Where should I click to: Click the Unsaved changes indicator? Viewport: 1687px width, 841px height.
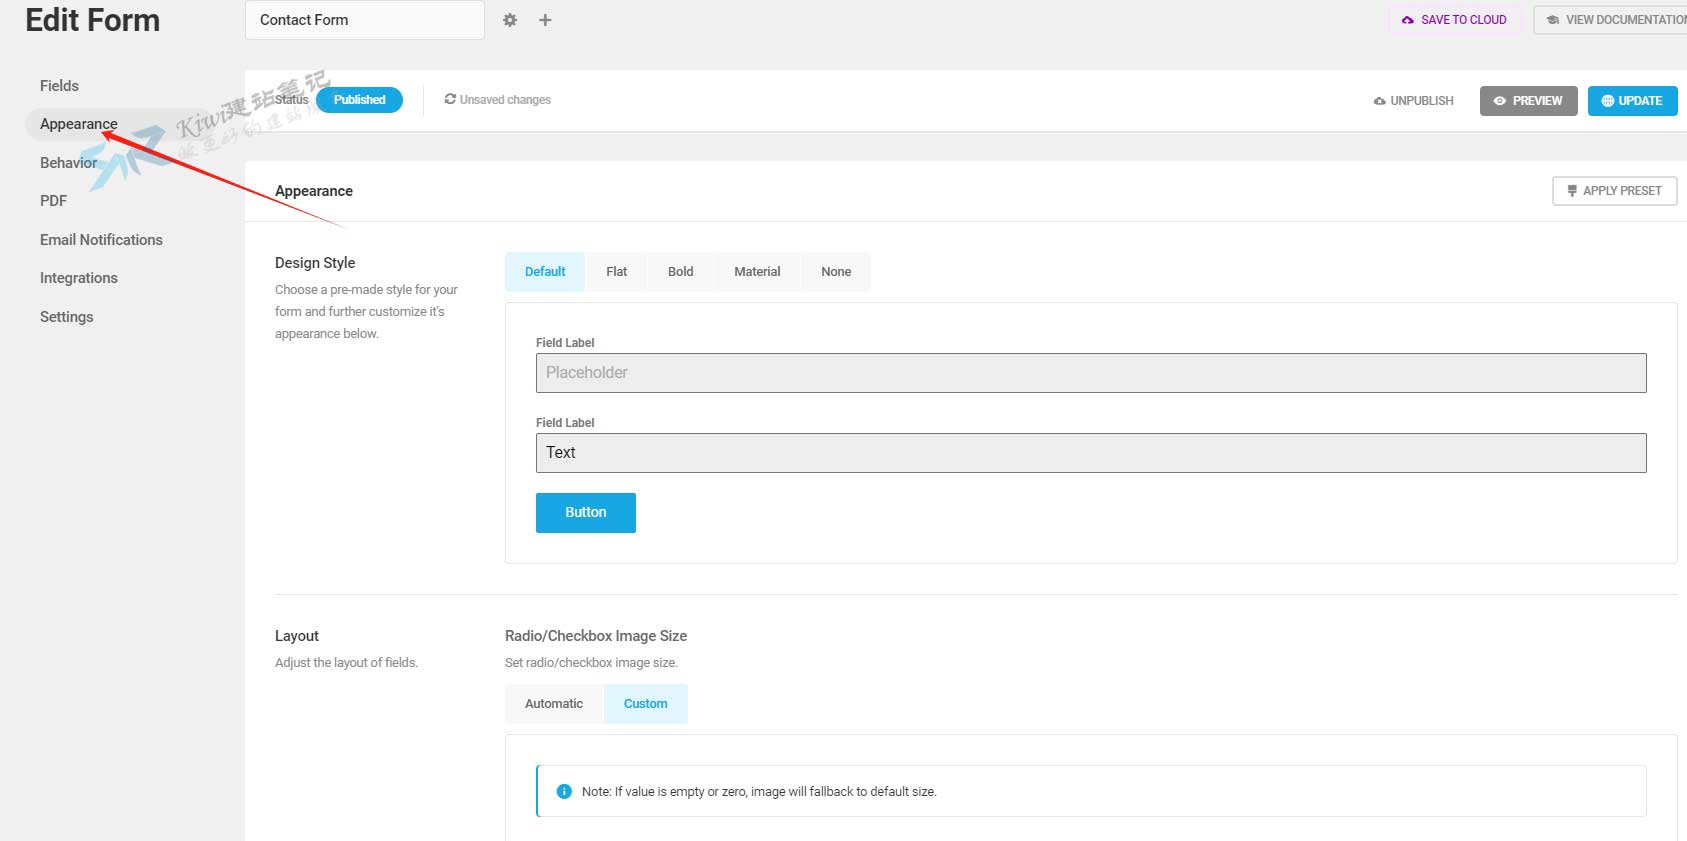[497, 100]
